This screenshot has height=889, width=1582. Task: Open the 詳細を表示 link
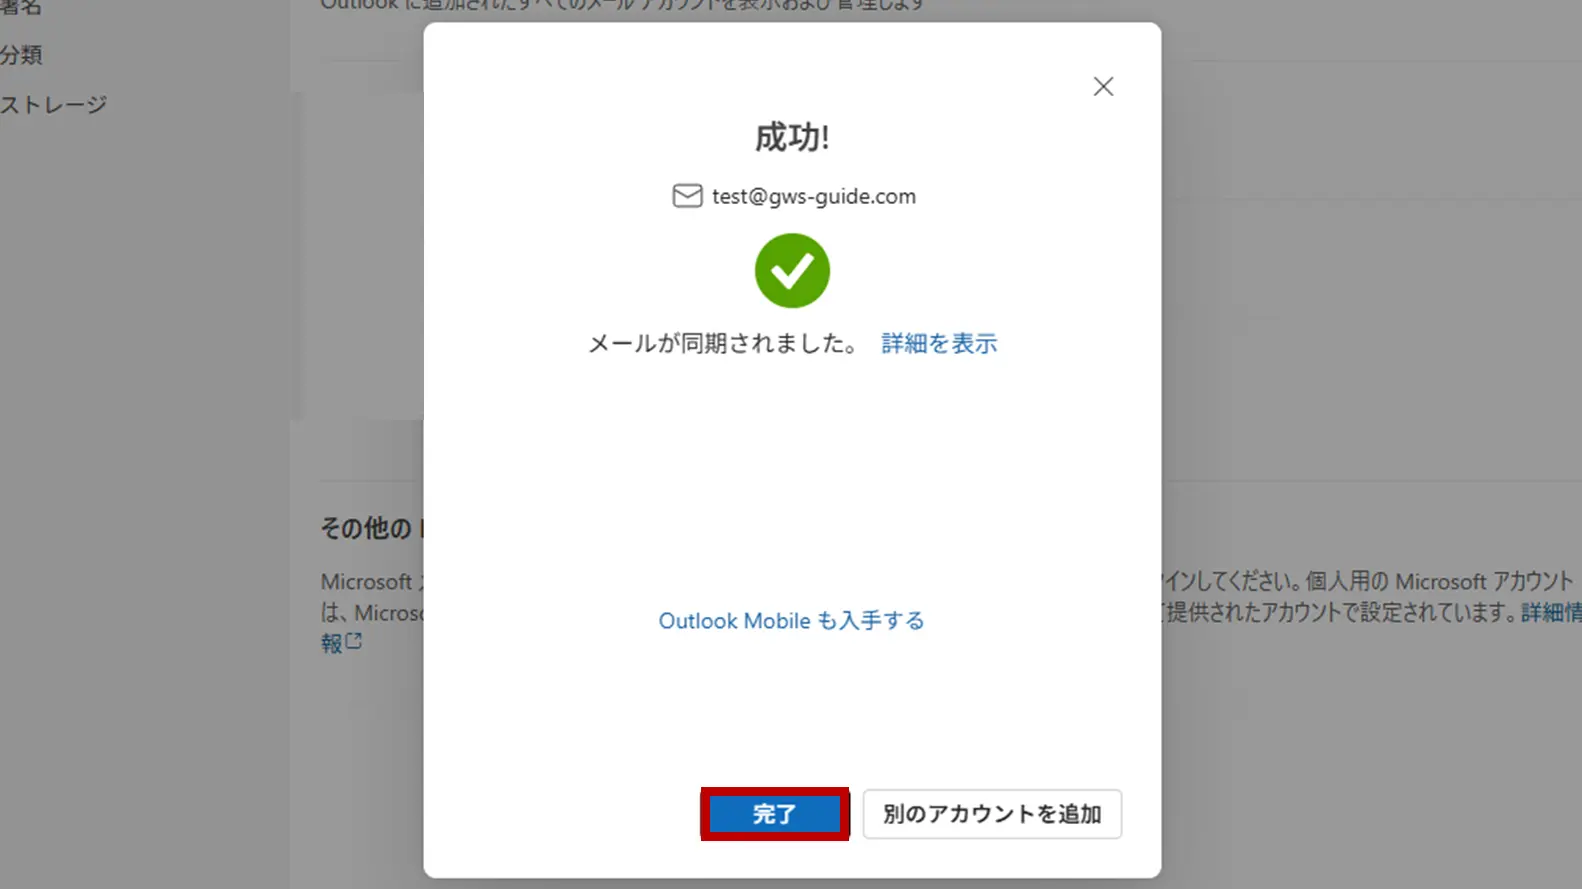click(939, 344)
